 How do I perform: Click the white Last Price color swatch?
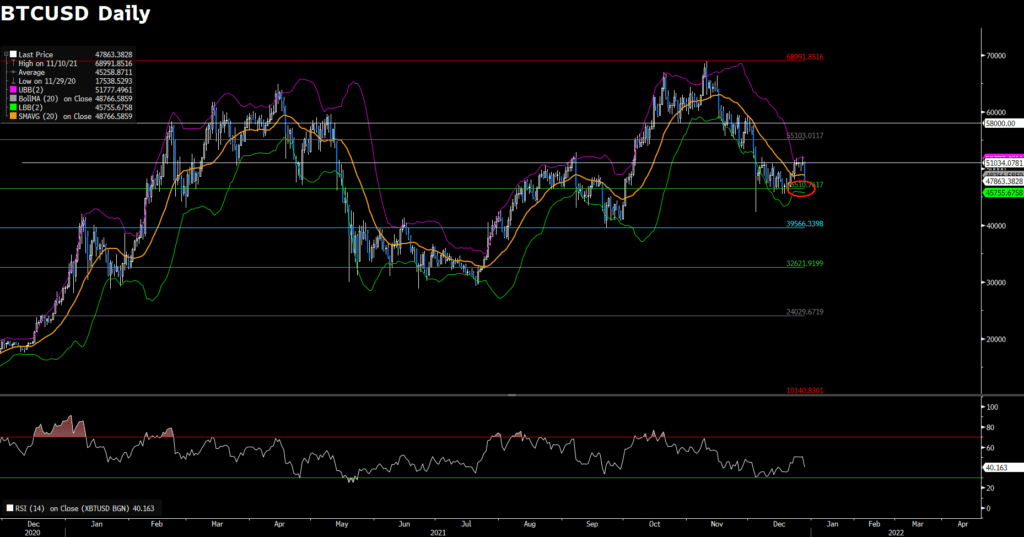[x=13, y=54]
